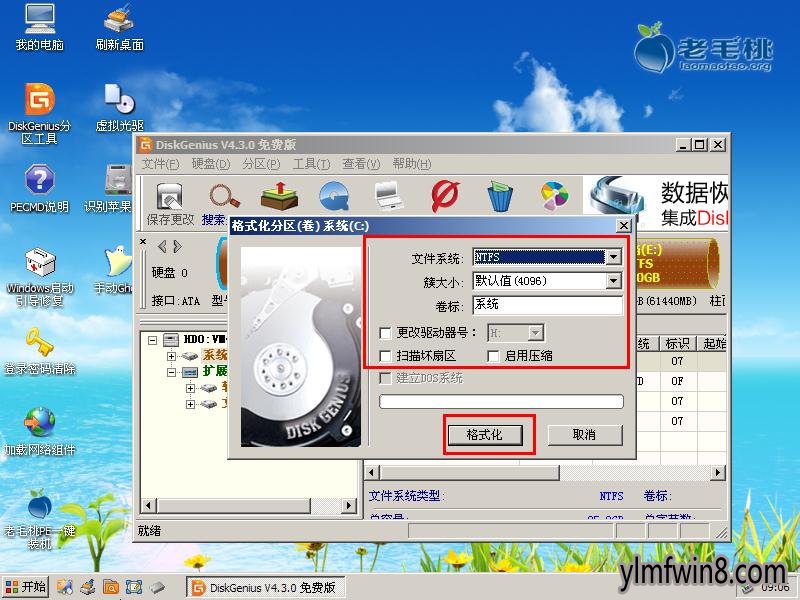Open the Help (帮助) menu

(412, 164)
